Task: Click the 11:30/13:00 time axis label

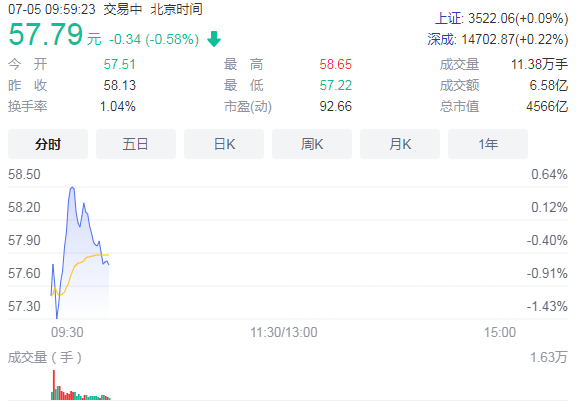Action: (x=284, y=332)
